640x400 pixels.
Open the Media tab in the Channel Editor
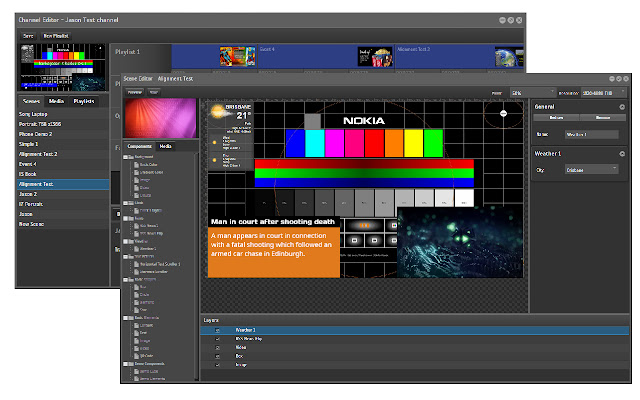click(x=56, y=101)
